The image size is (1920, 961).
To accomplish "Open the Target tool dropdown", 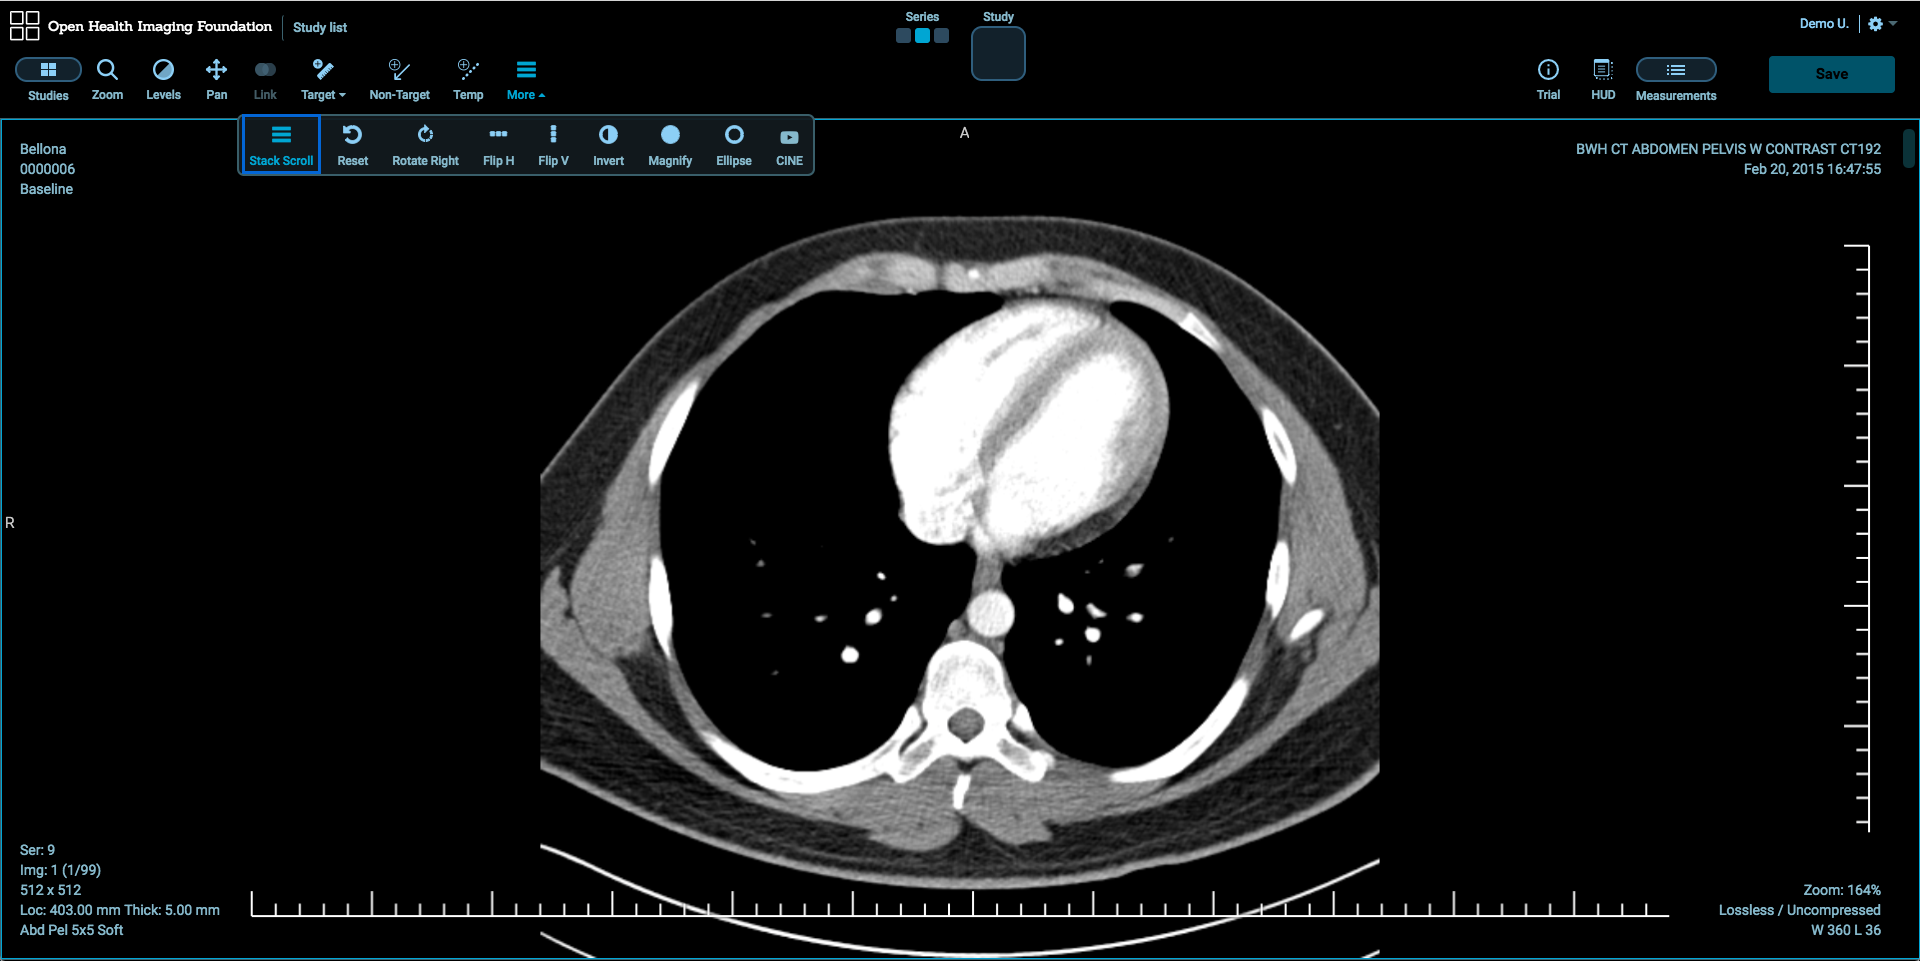I will coord(323,79).
